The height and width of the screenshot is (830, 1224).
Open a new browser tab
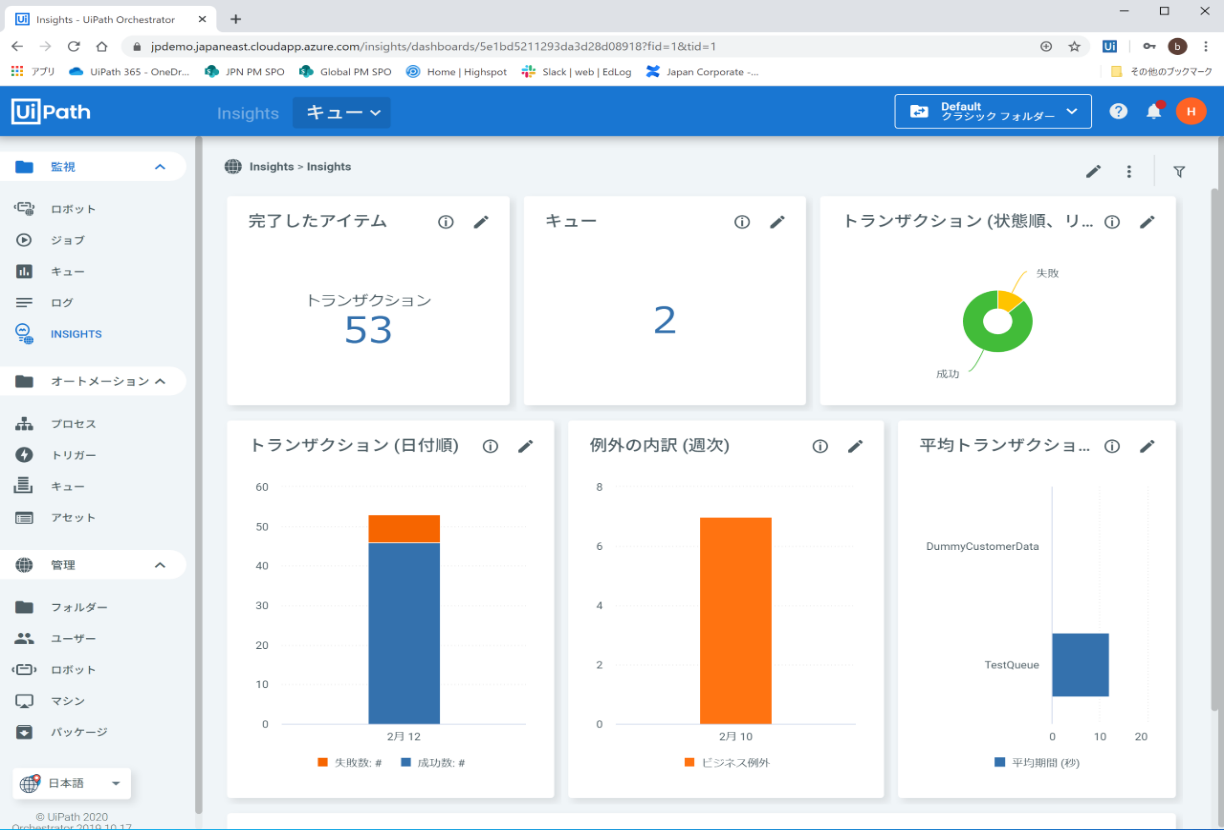click(x=236, y=19)
